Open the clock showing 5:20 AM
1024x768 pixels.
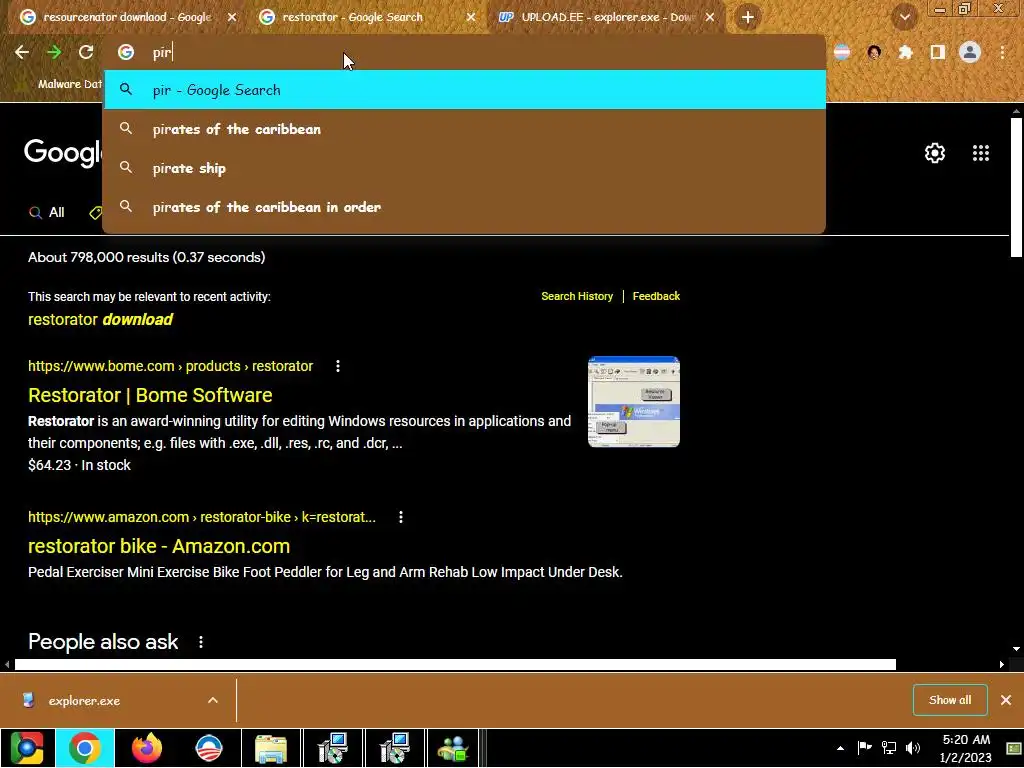966,748
